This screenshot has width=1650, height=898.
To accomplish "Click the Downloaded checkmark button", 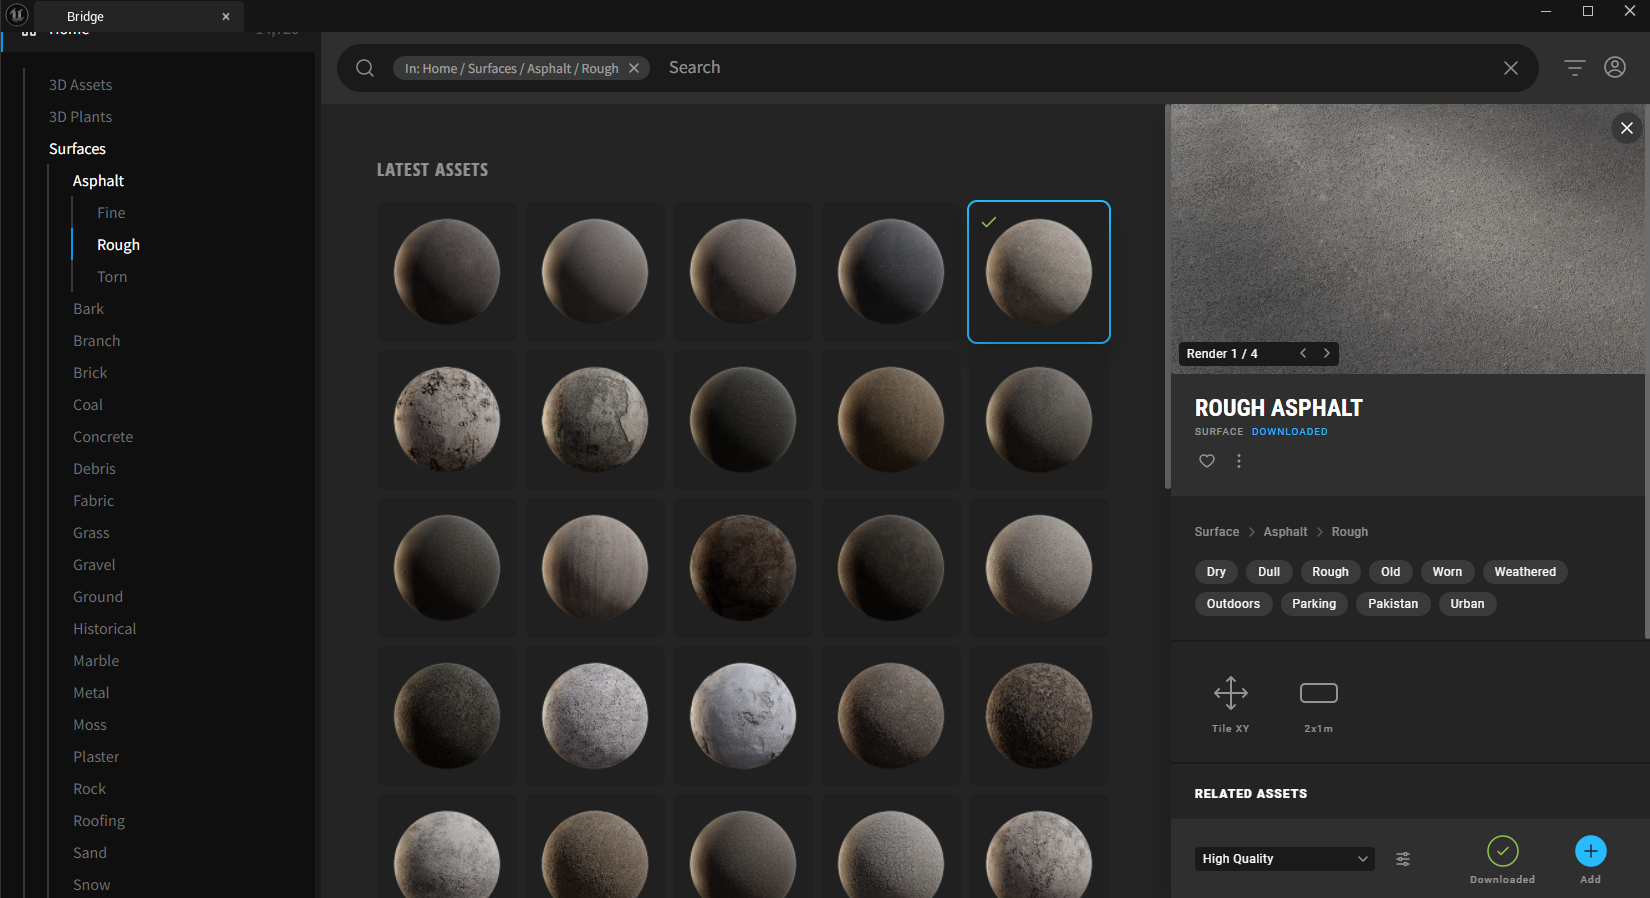I will tap(1503, 851).
